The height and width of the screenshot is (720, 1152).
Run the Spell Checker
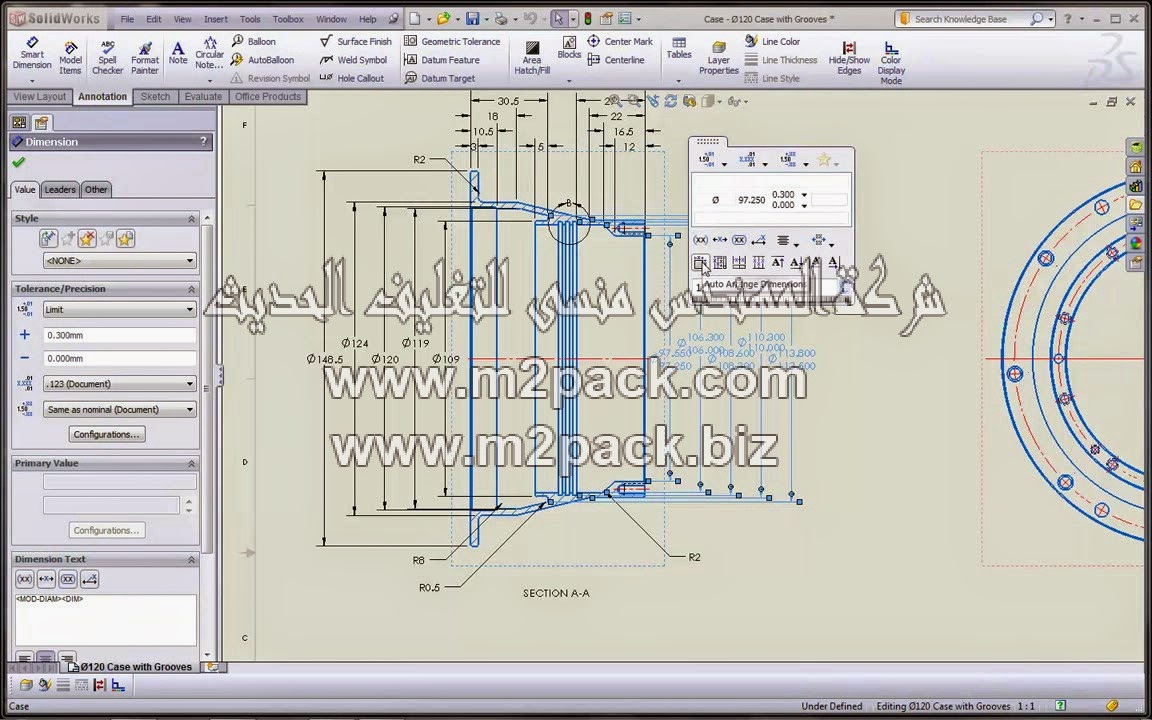point(107,58)
